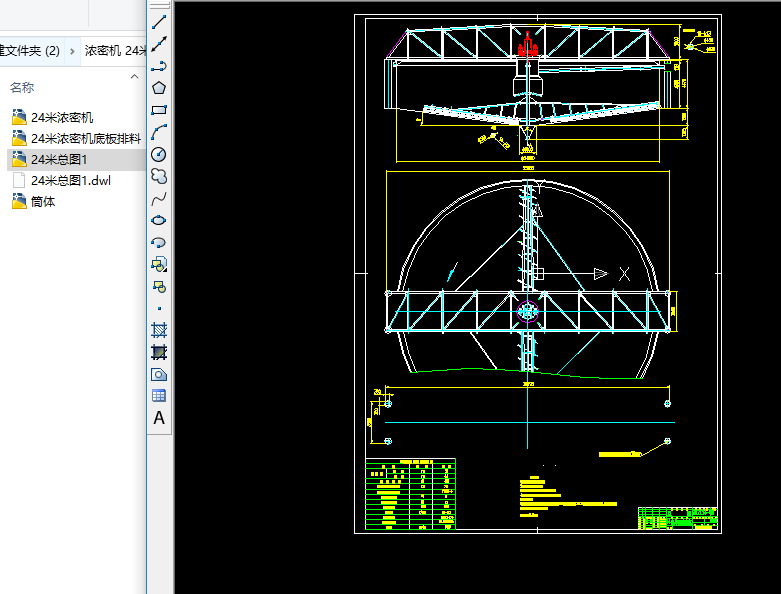Open the Insert Block tool
The image size is (781, 594).
[x=159, y=264]
